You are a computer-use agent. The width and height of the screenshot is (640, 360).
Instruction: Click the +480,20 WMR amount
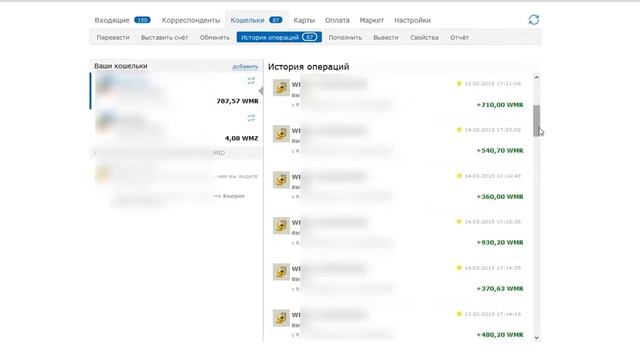coord(500,335)
